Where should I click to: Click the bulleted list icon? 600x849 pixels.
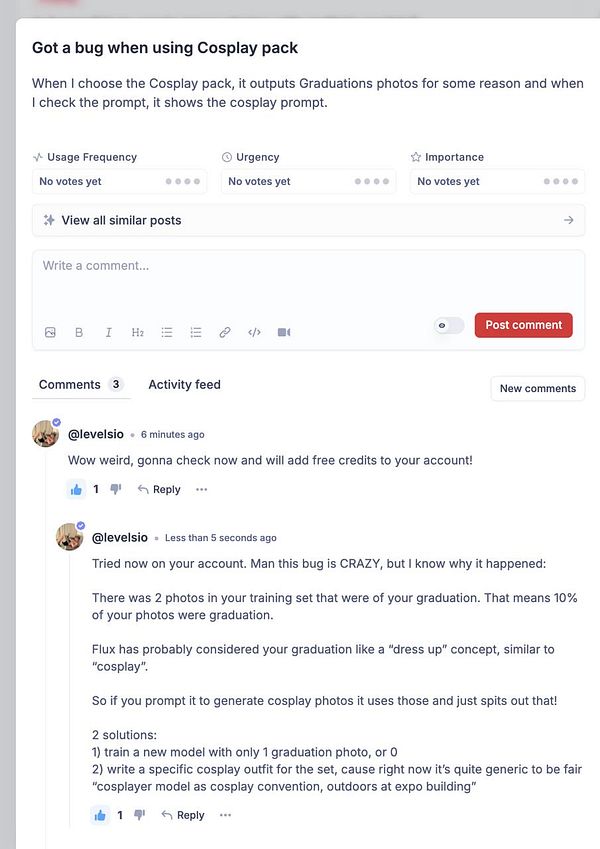coord(166,332)
